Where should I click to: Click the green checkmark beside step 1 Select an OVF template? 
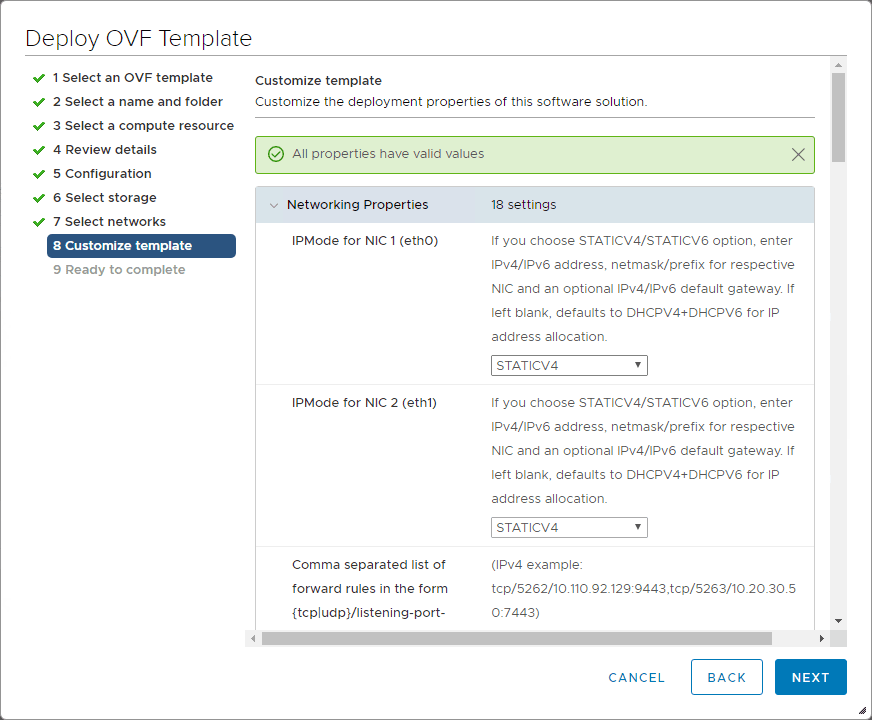[40, 77]
